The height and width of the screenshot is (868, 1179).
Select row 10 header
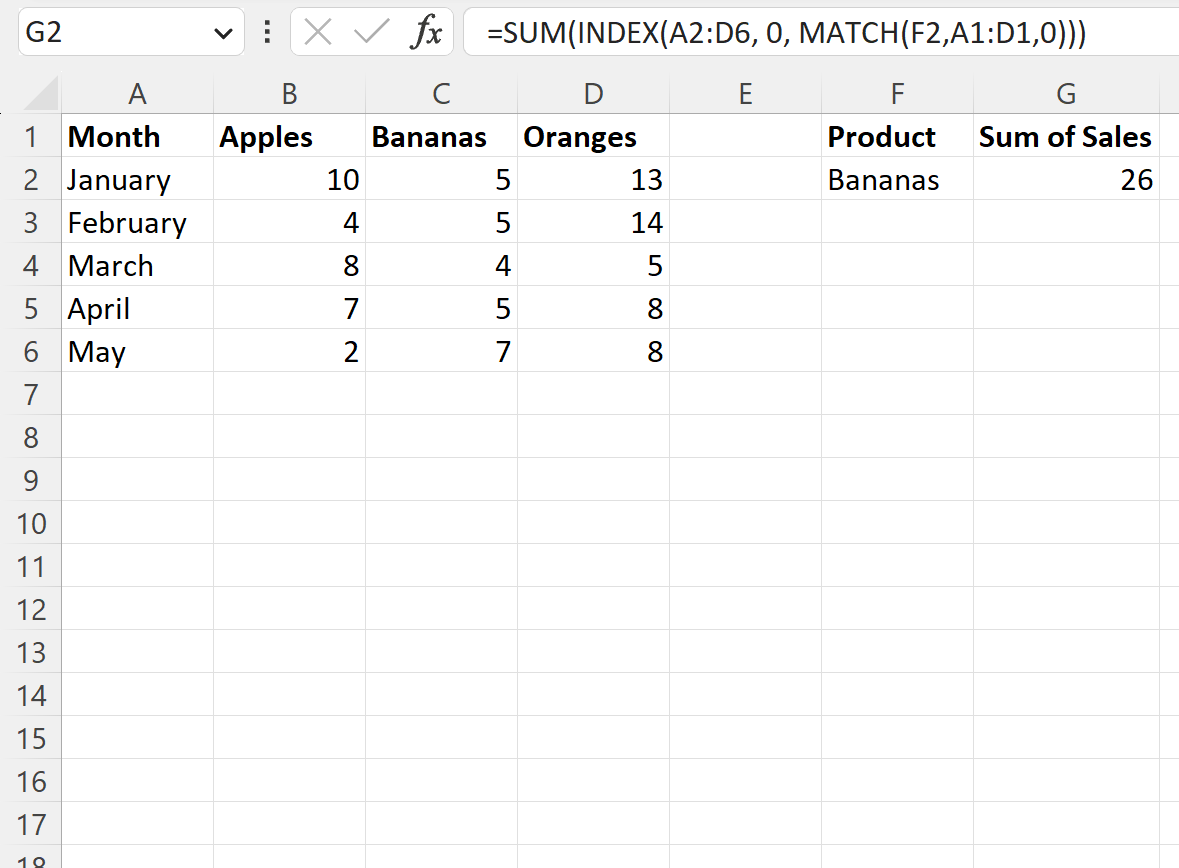point(31,524)
